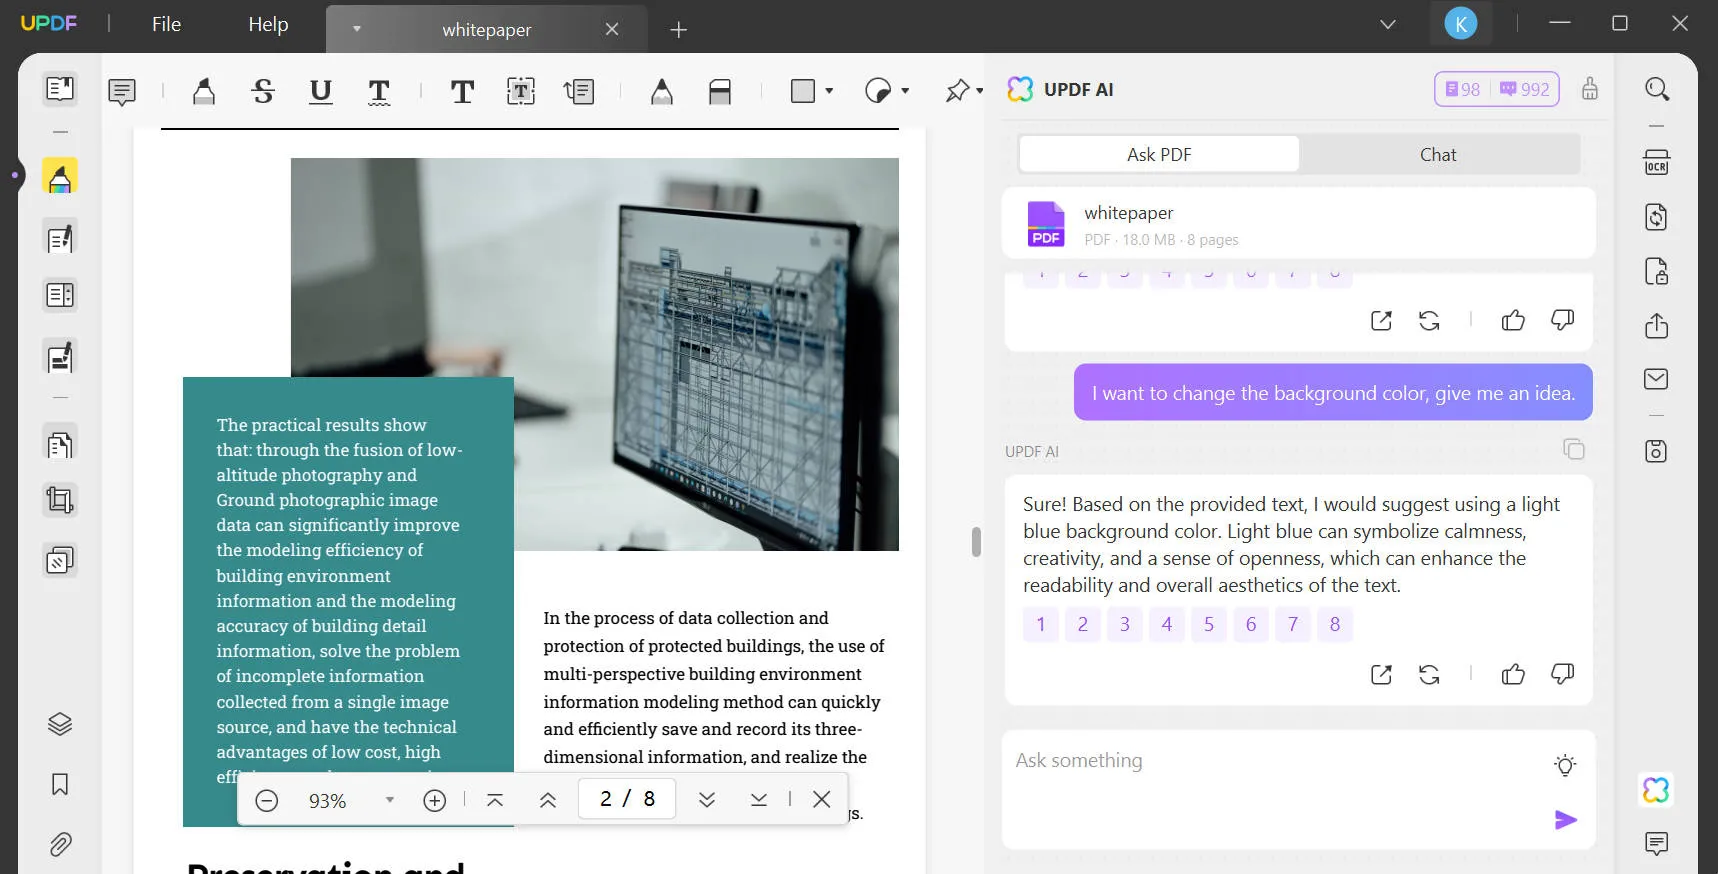This screenshot has width=1718, height=874.
Task: Switch to the Ask PDF tab
Action: coord(1159,154)
